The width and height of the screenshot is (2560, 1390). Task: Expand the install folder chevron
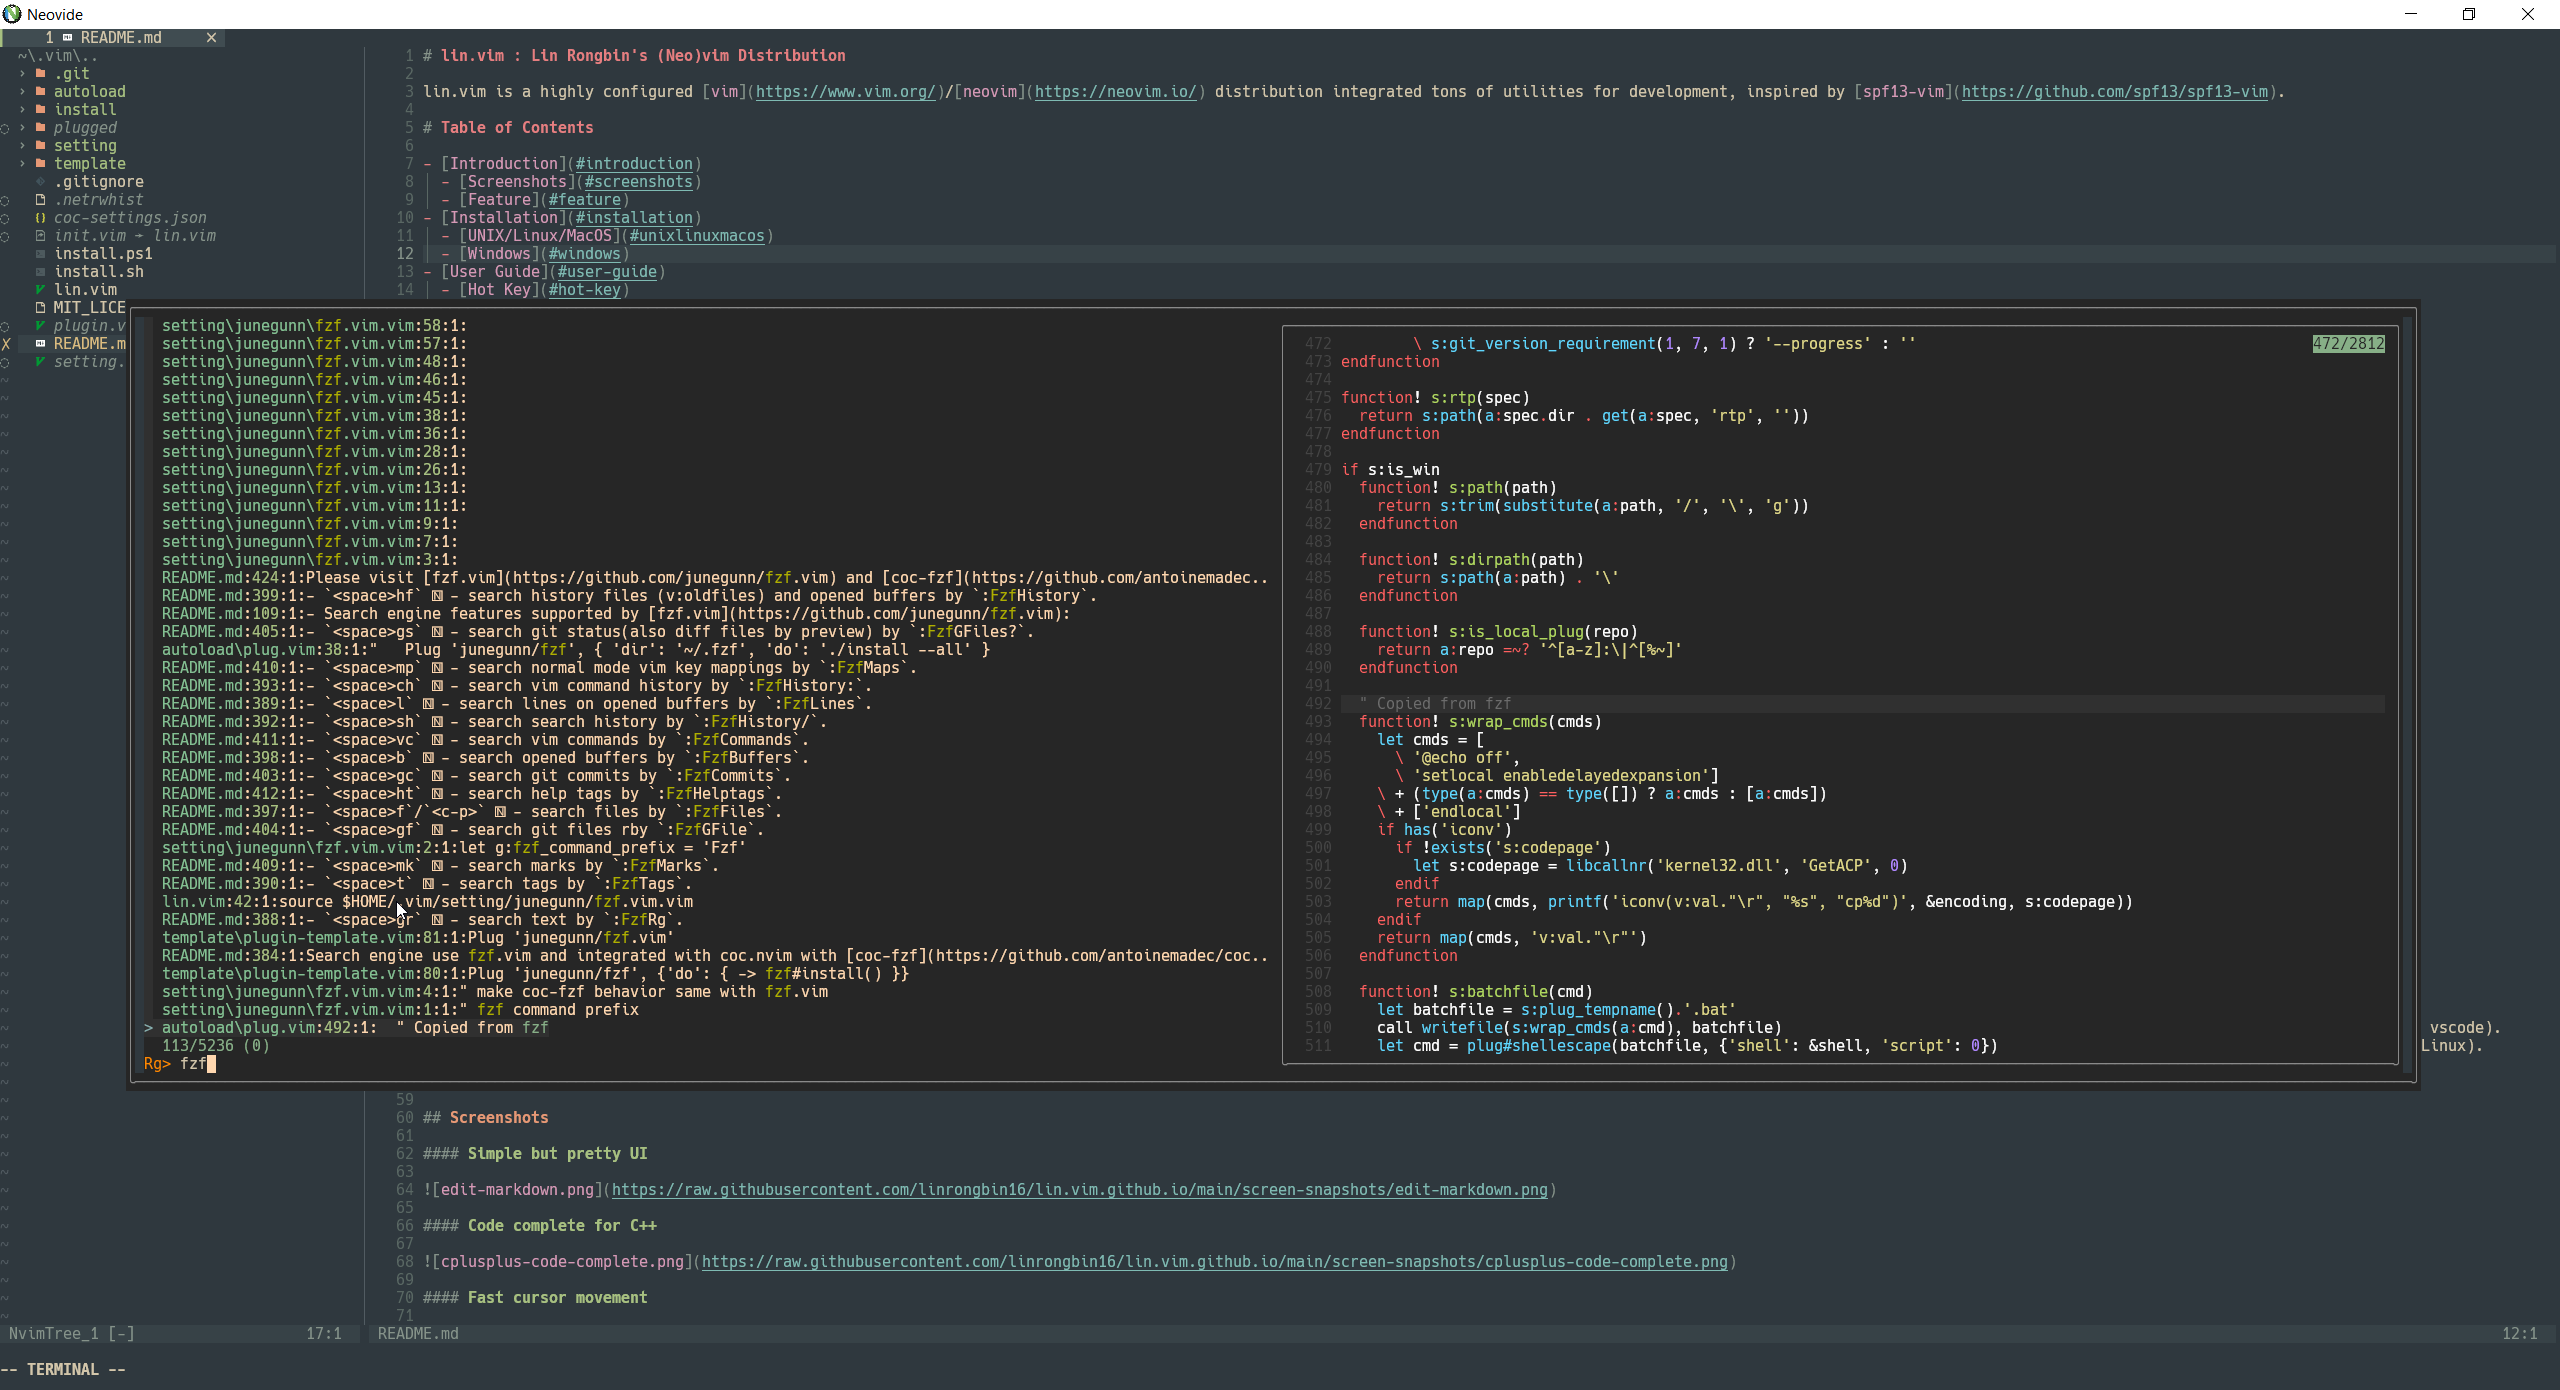pos(22,110)
